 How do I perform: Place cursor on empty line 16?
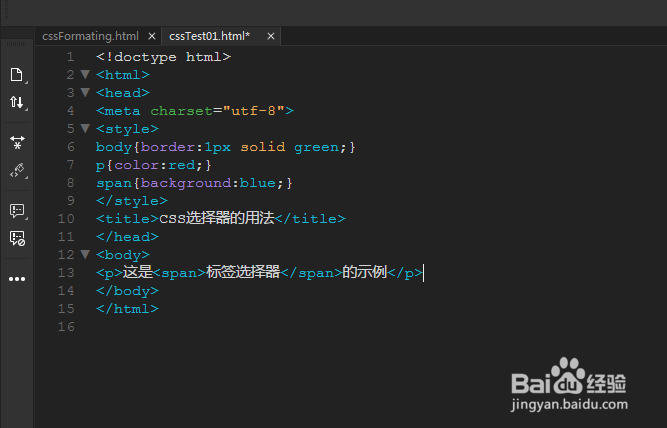coord(200,327)
